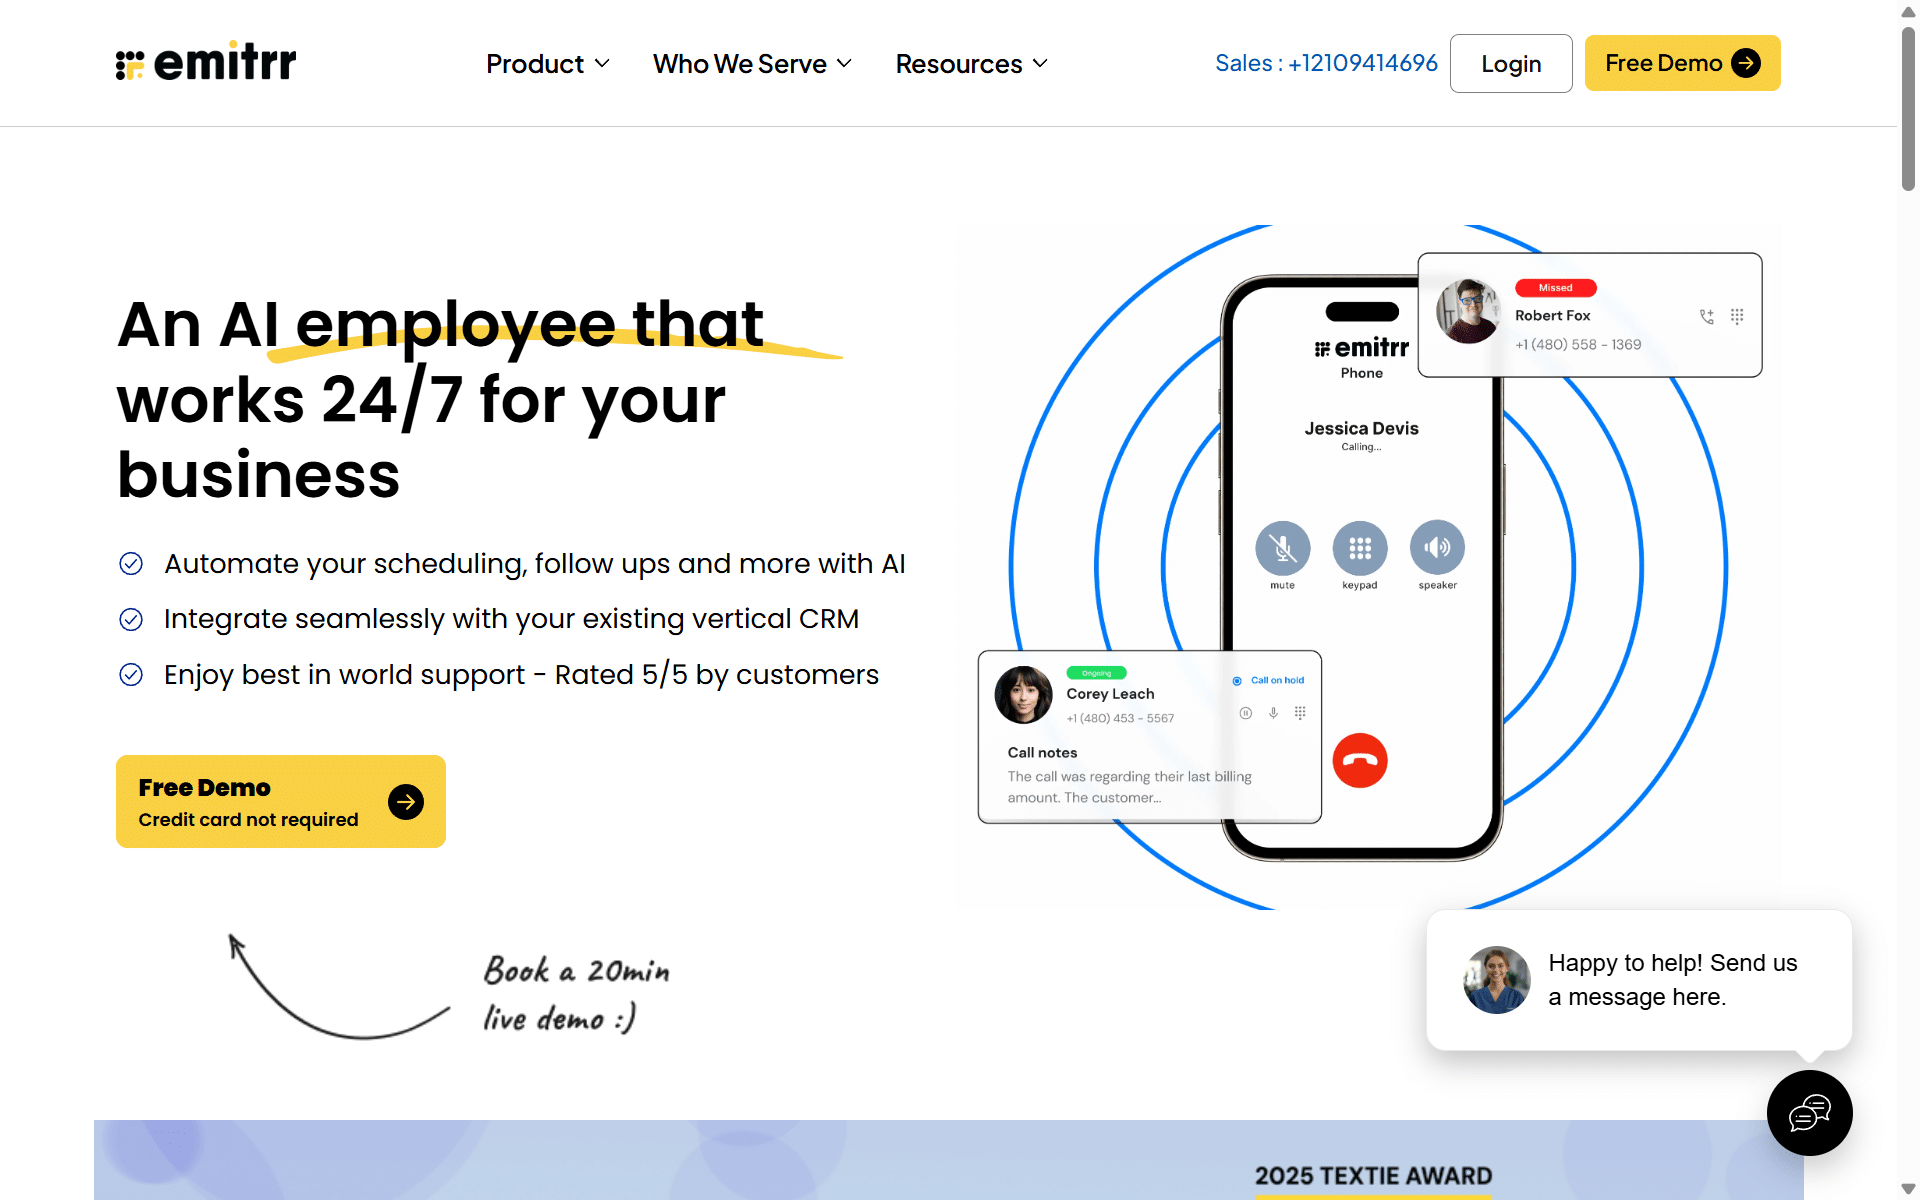The height and width of the screenshot is (1200, 1920).
Task: Click checkmark beside Enjoy best in world support
Action: (131, 675)
